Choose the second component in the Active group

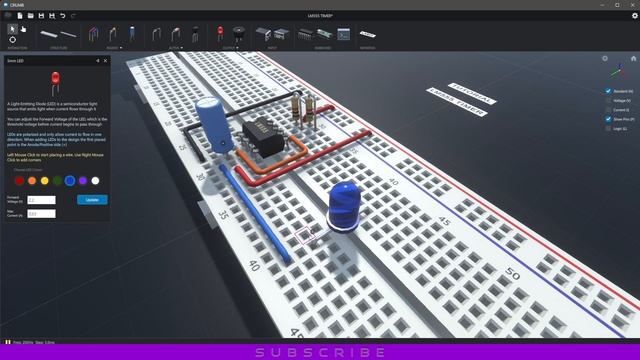(176, 34)
